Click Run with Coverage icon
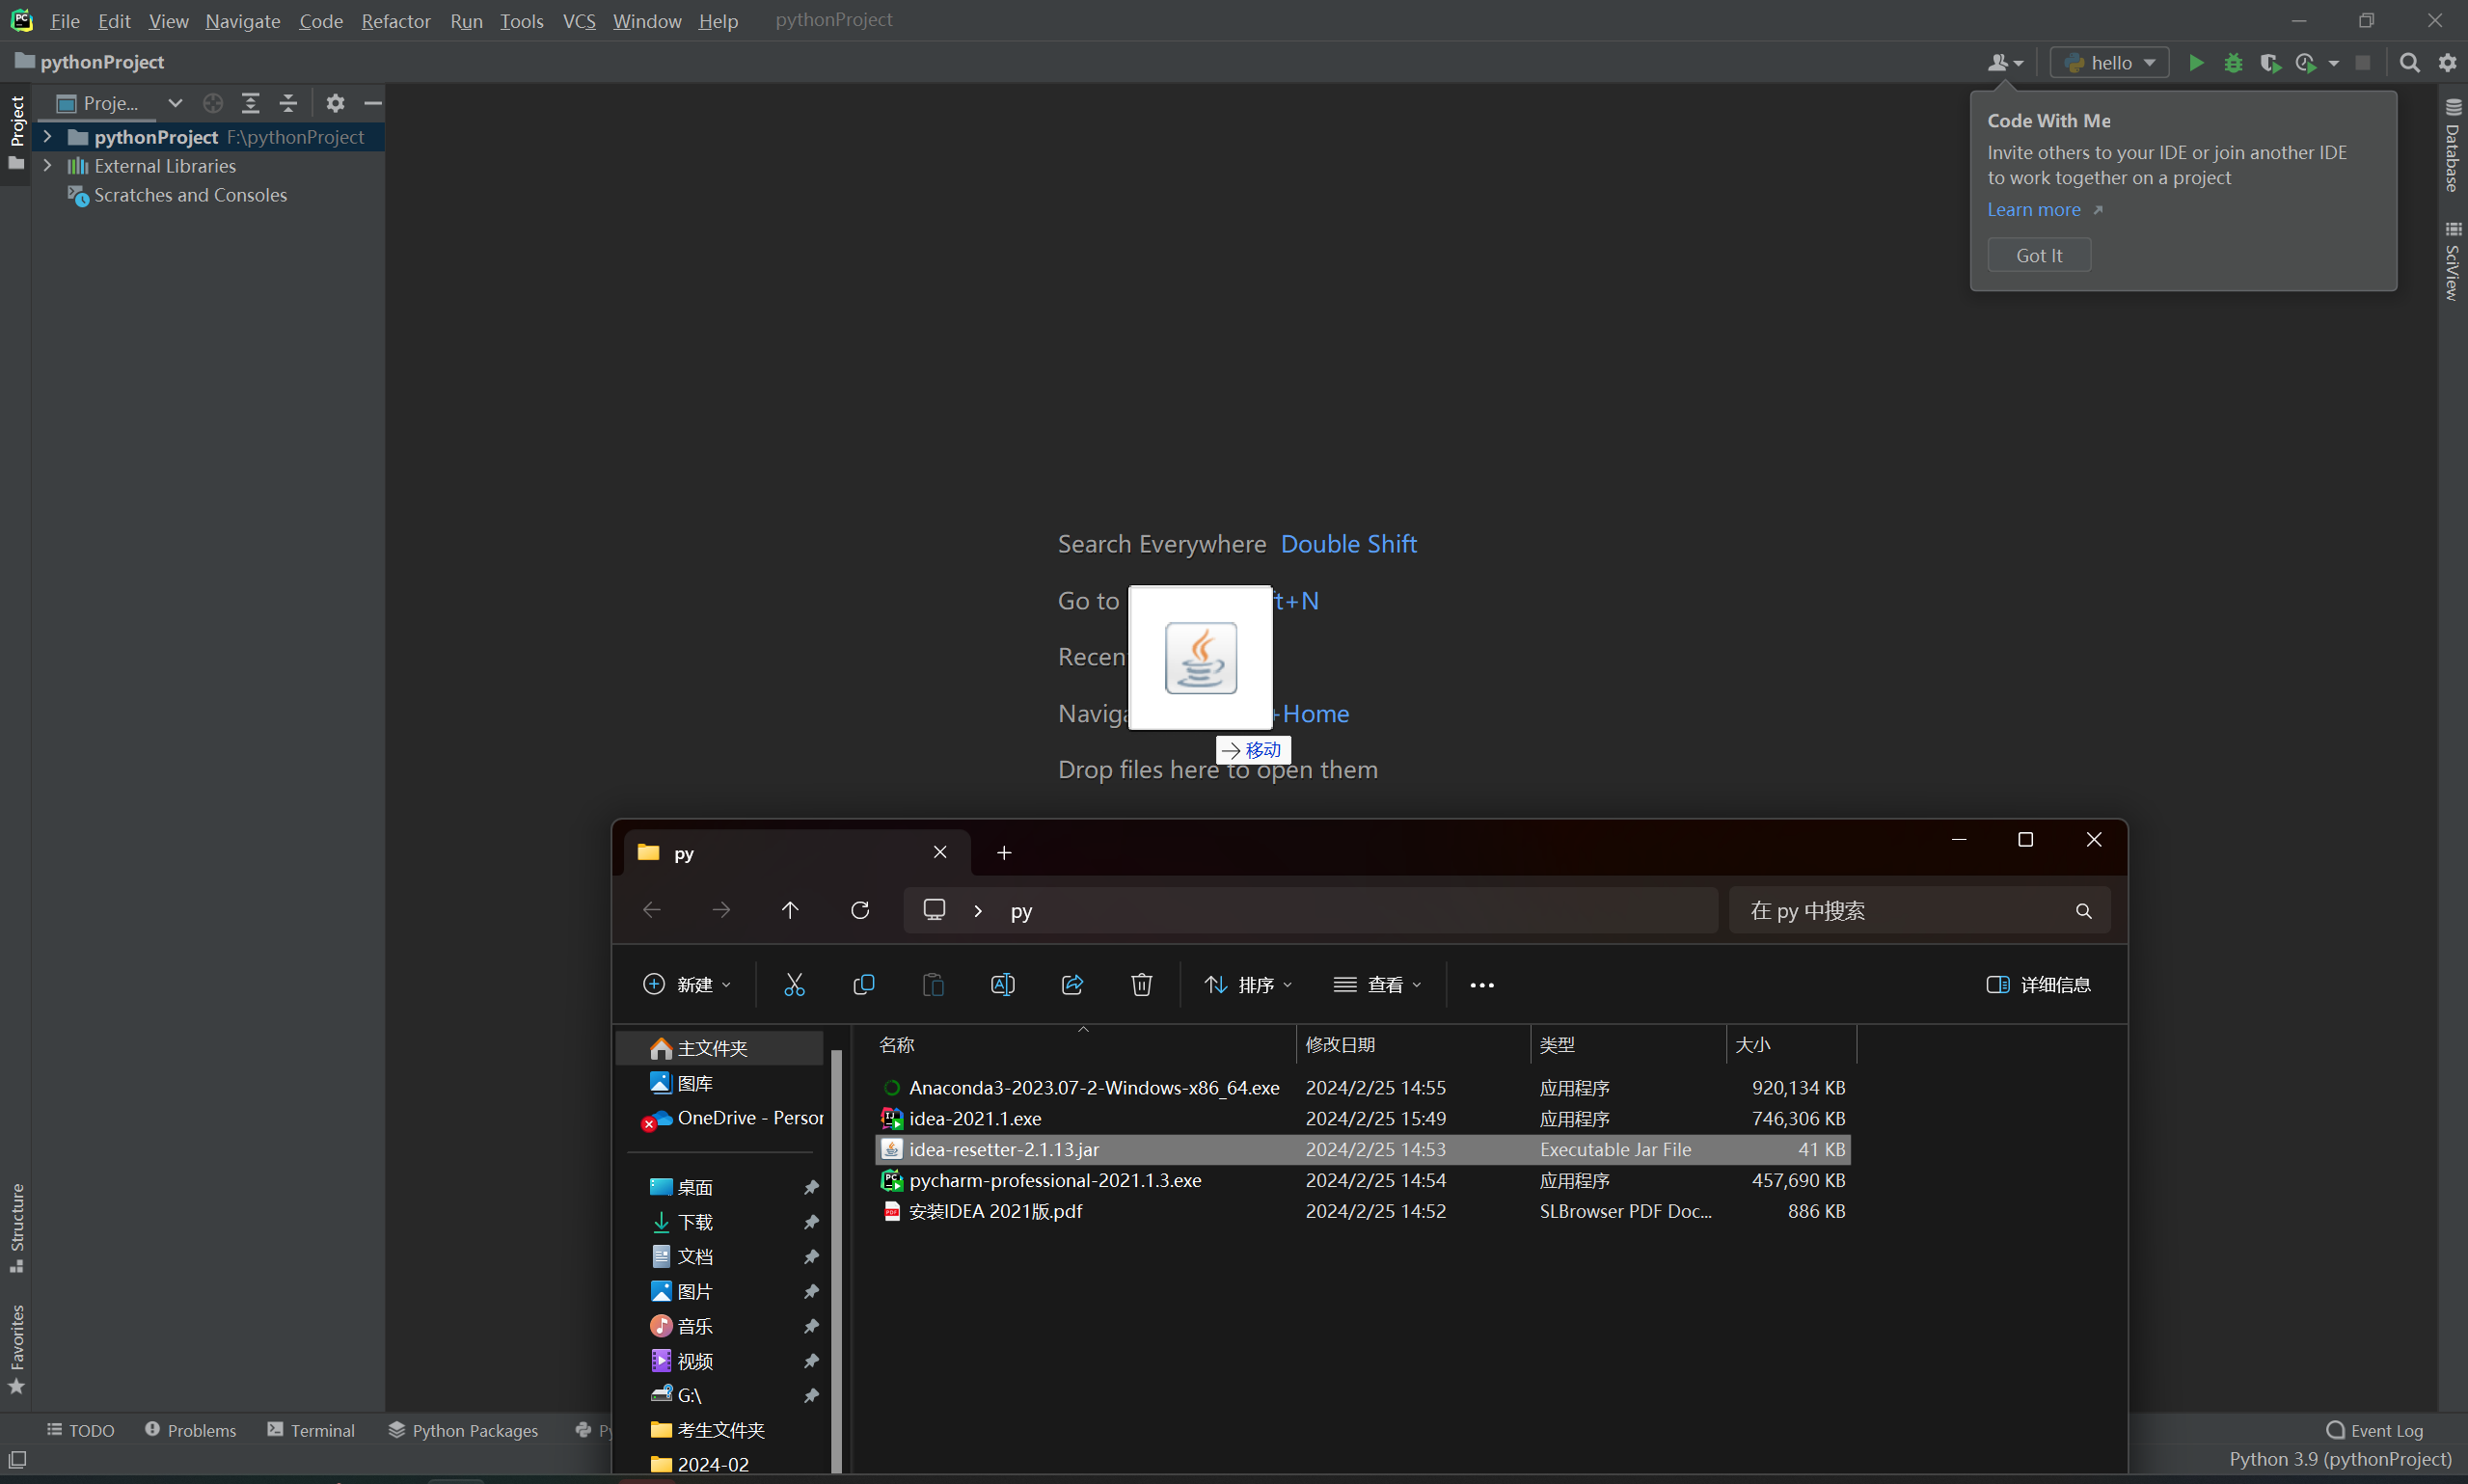 (x=2270, y=63)
